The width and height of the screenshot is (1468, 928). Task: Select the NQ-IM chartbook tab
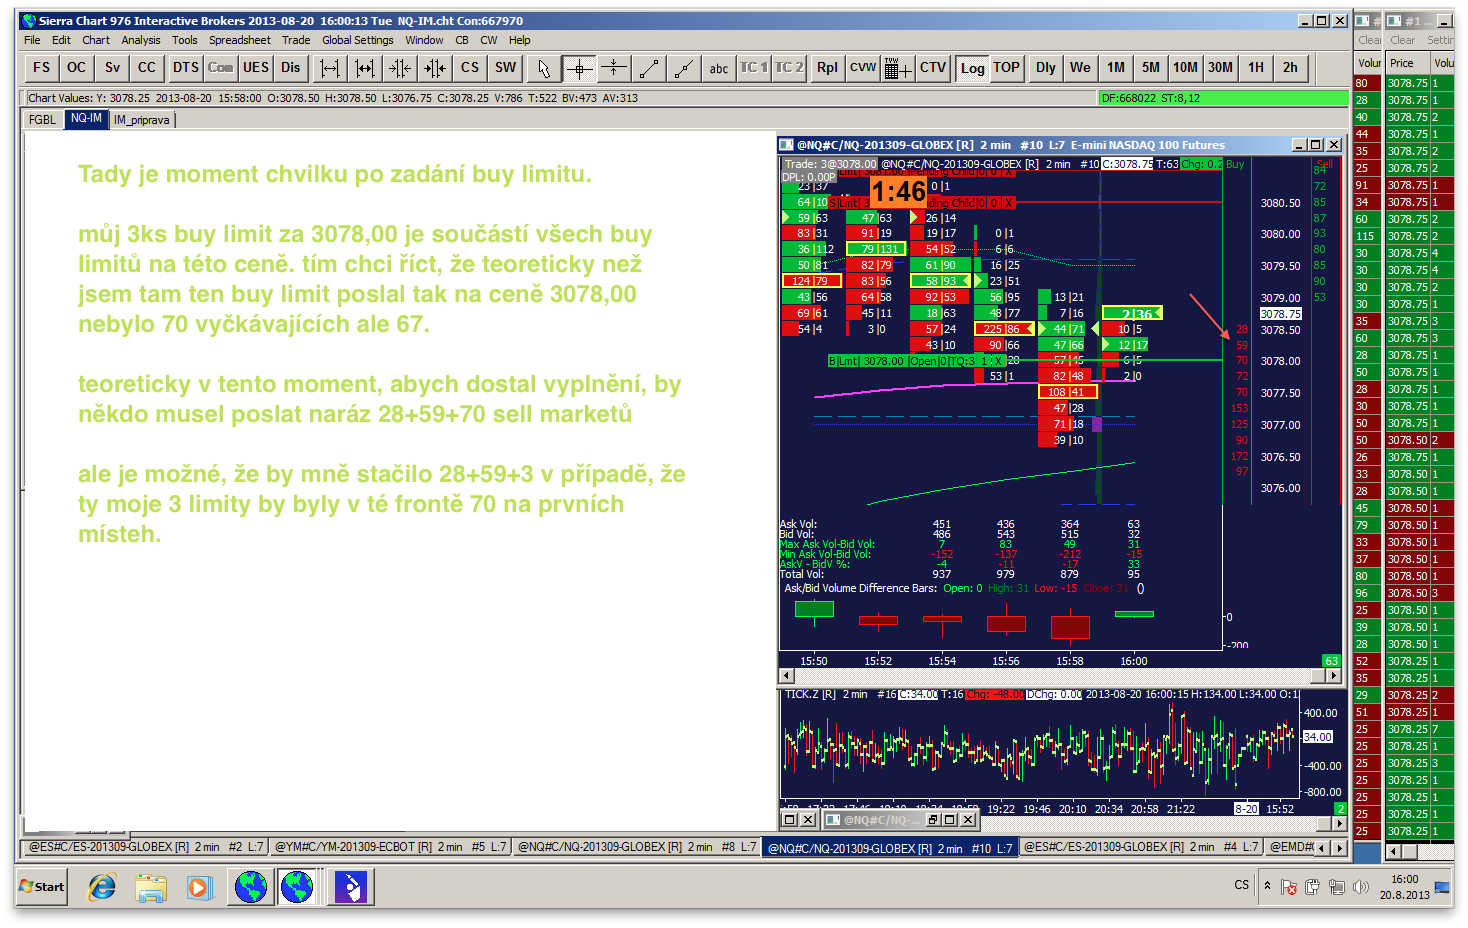coord(86,119)
